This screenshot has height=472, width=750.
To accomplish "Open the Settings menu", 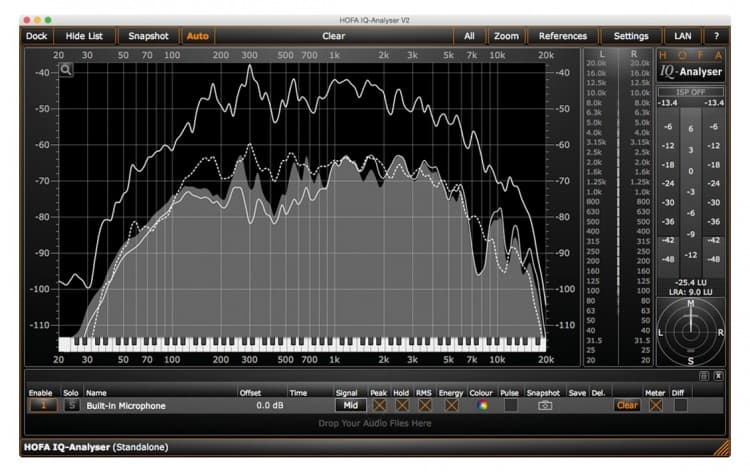I will point(631,36).
